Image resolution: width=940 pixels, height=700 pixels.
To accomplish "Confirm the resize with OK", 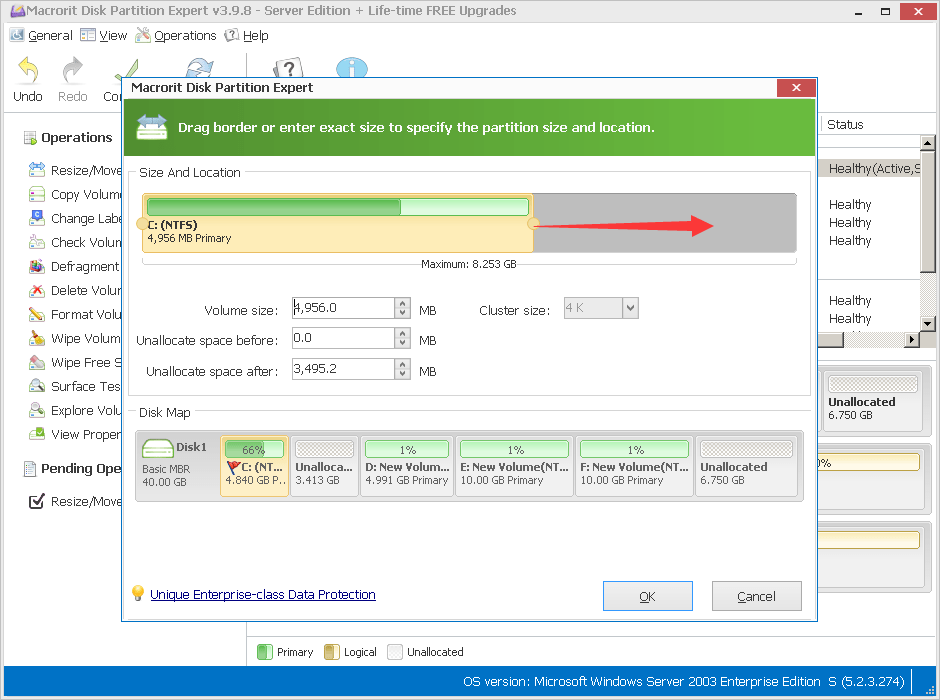I will click(x=647, y=595).
